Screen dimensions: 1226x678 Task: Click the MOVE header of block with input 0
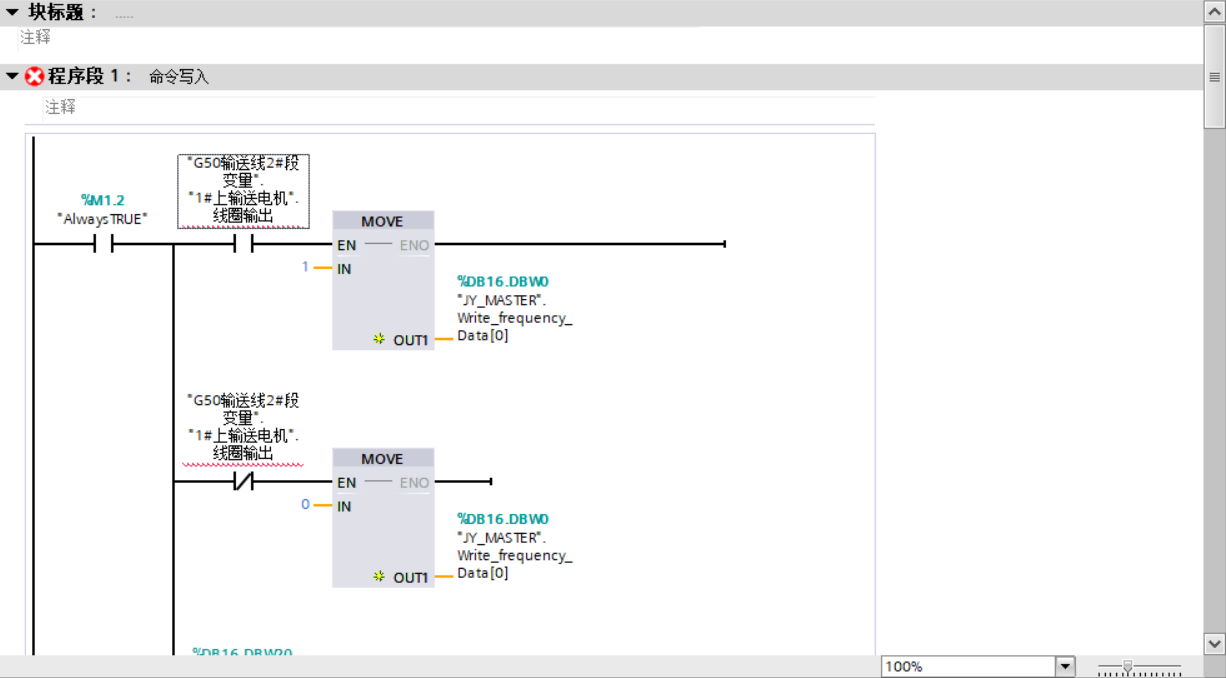(382, 459)
